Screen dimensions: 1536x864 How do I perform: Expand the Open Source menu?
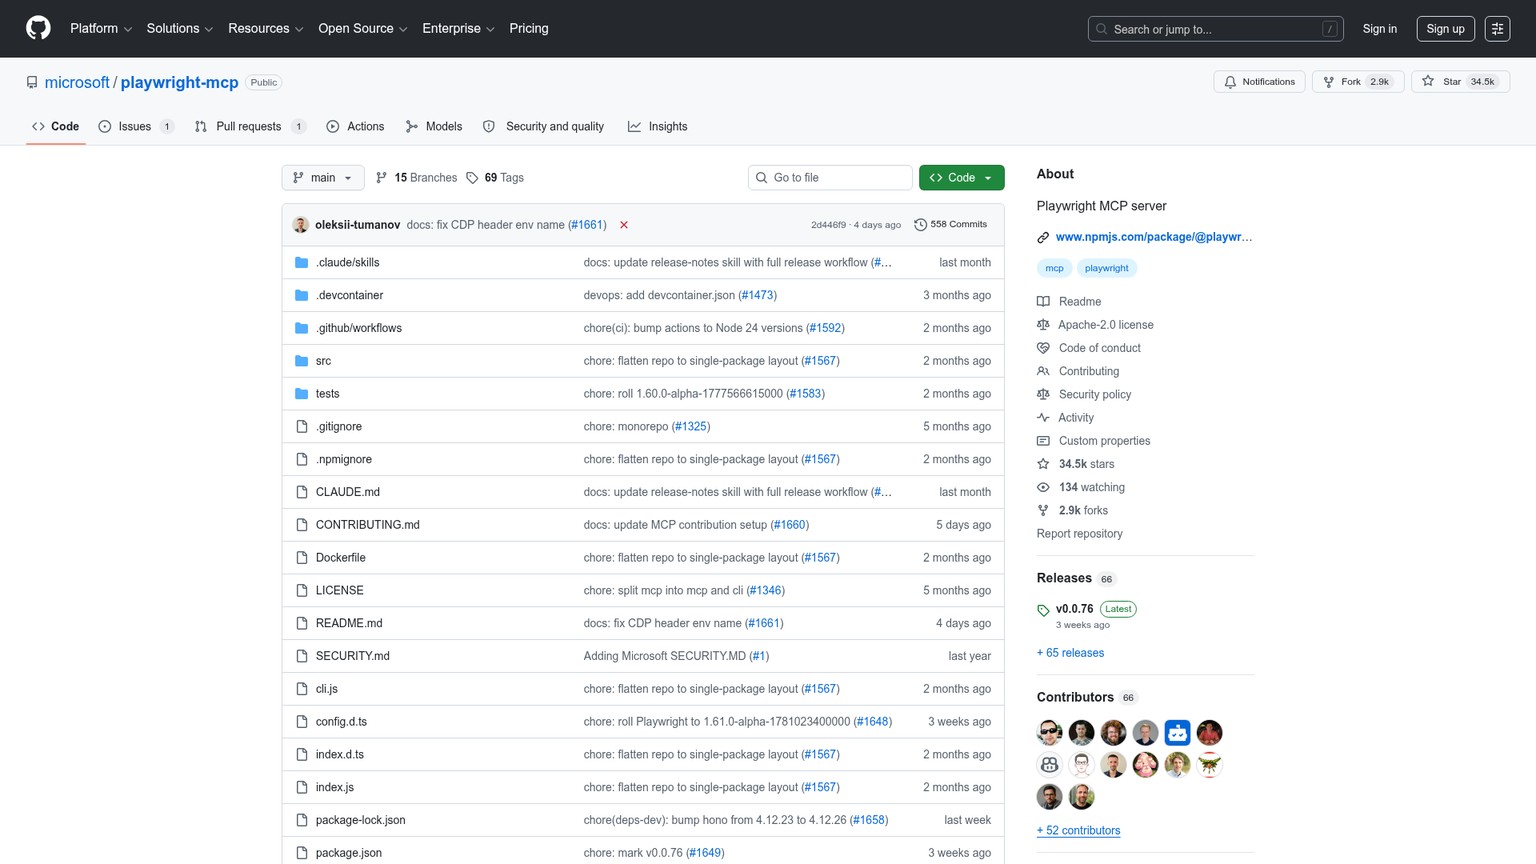363,29
